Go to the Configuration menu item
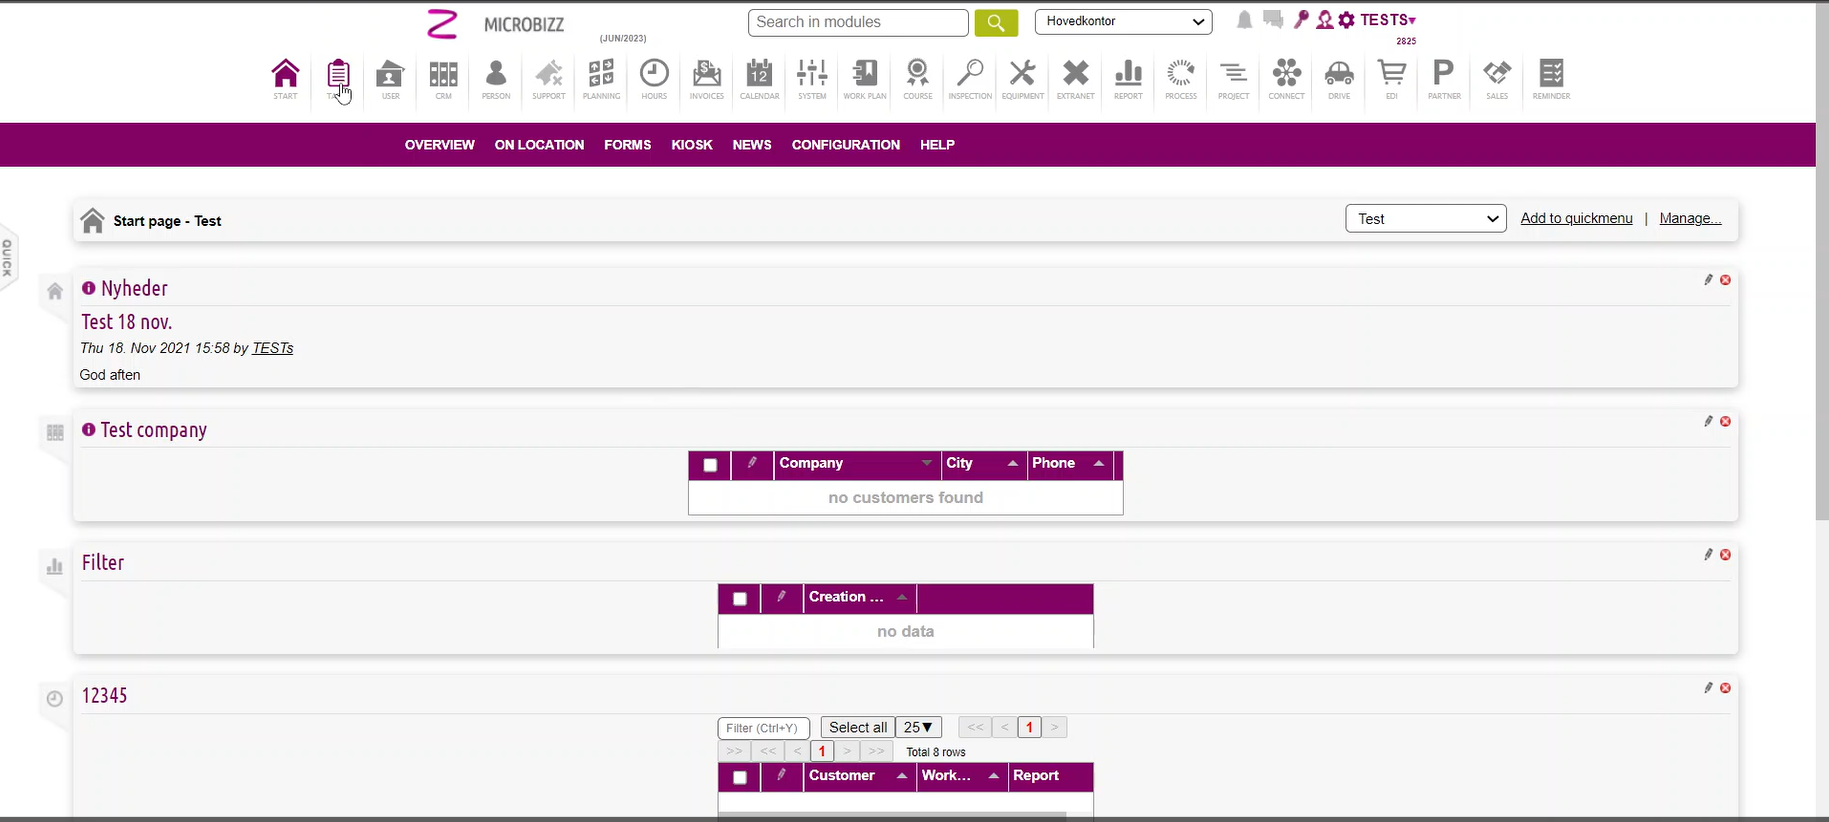The width and height of the screenshot is (1829, 822). (845, 145)
